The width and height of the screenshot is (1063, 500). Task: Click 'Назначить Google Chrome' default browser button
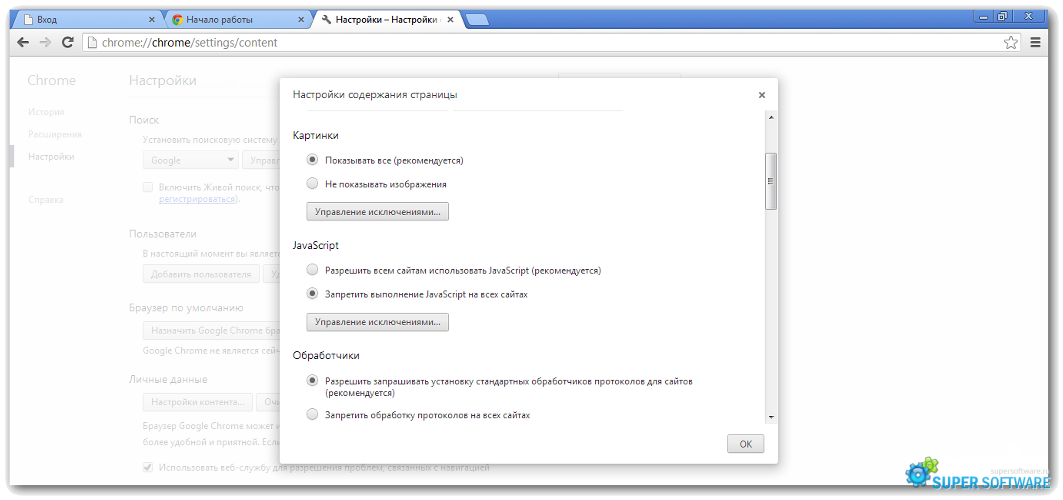point(212,331)
